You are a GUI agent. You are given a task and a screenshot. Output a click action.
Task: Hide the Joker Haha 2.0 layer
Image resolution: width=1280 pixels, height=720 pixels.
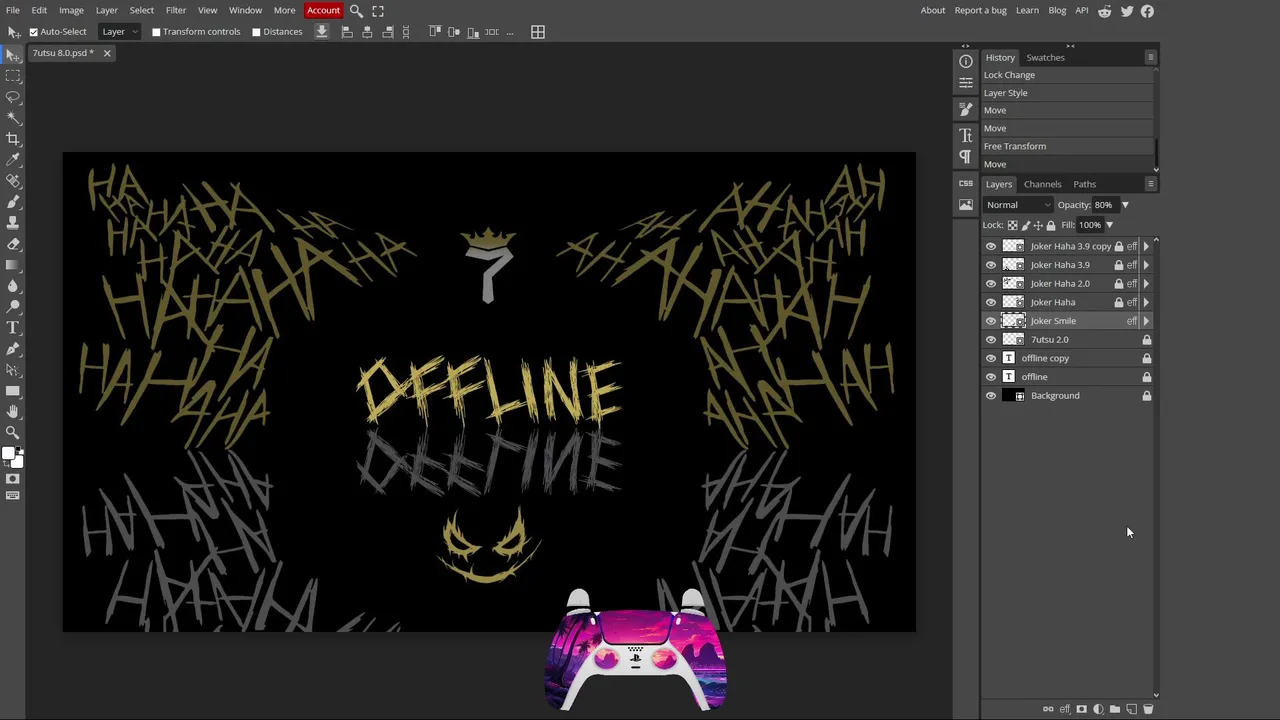click(x=991, y=284)
